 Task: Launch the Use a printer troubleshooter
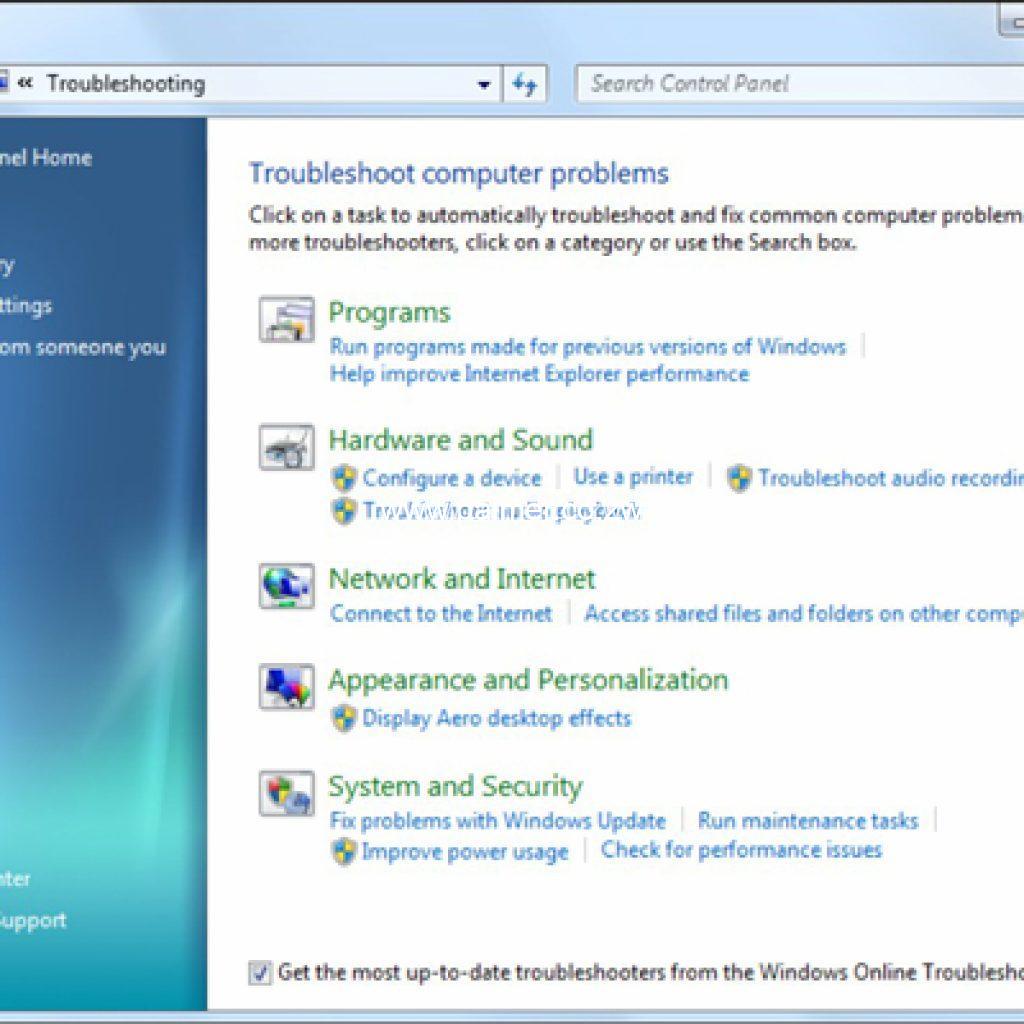633,477
